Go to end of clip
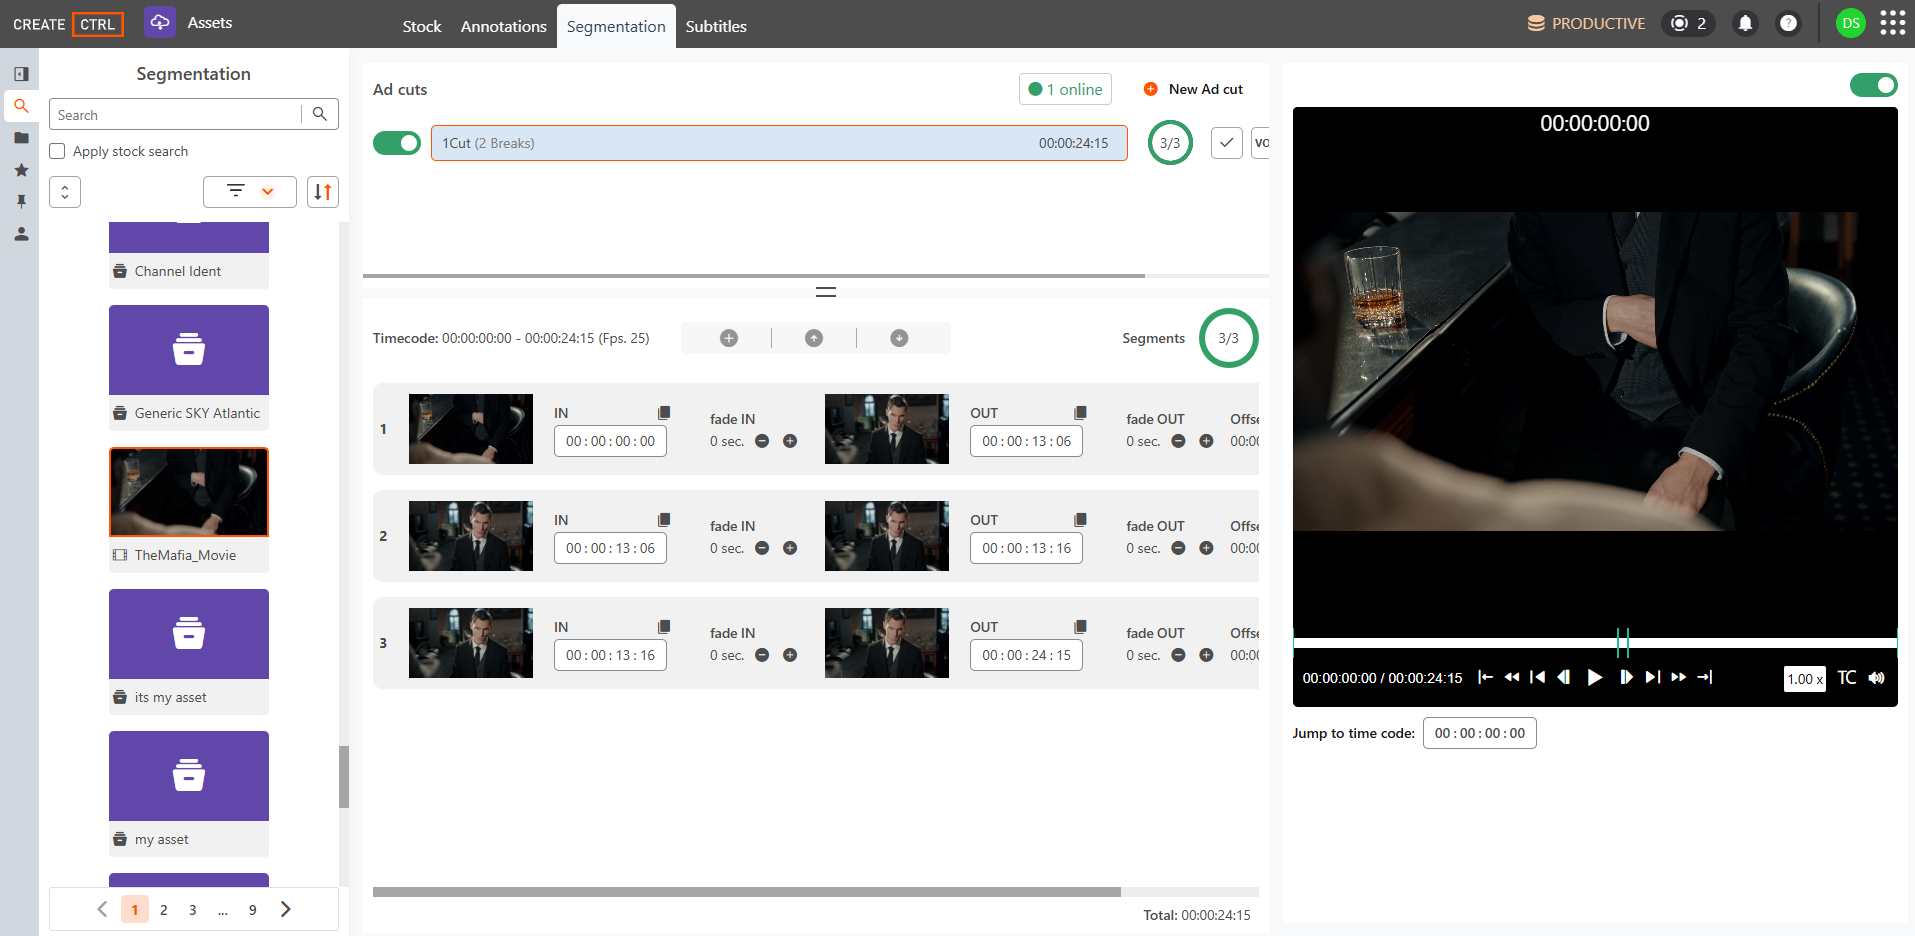Image resolution: width=1915 pixels, height=936 pixels. tap(1705, 678)
